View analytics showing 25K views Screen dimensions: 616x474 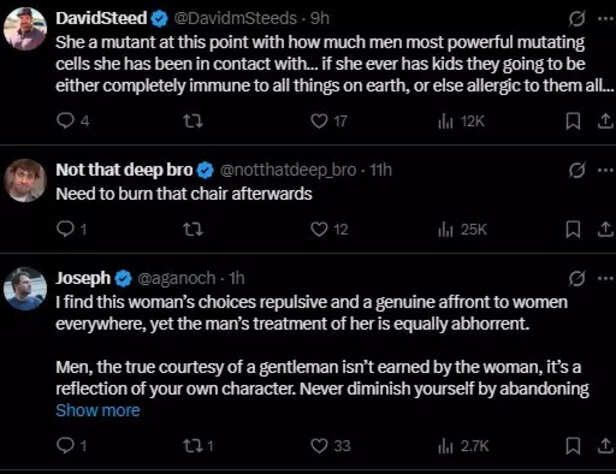click(461, 229)
